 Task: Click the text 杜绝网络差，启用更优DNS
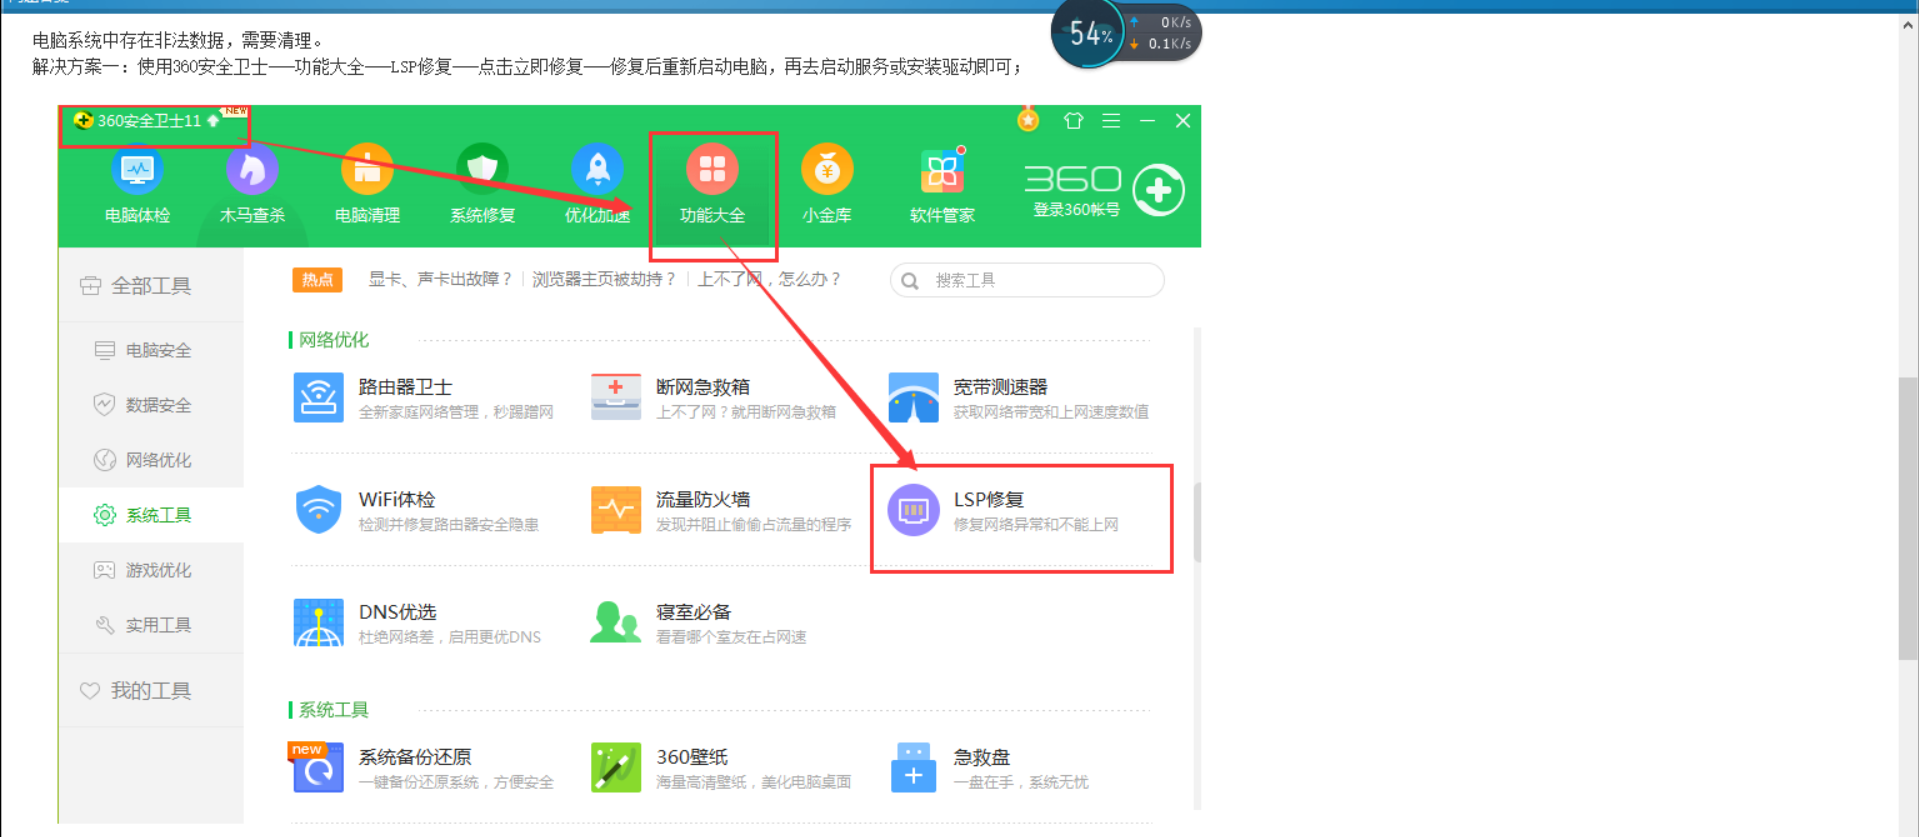pyautogui.click(x=449, y=637)
